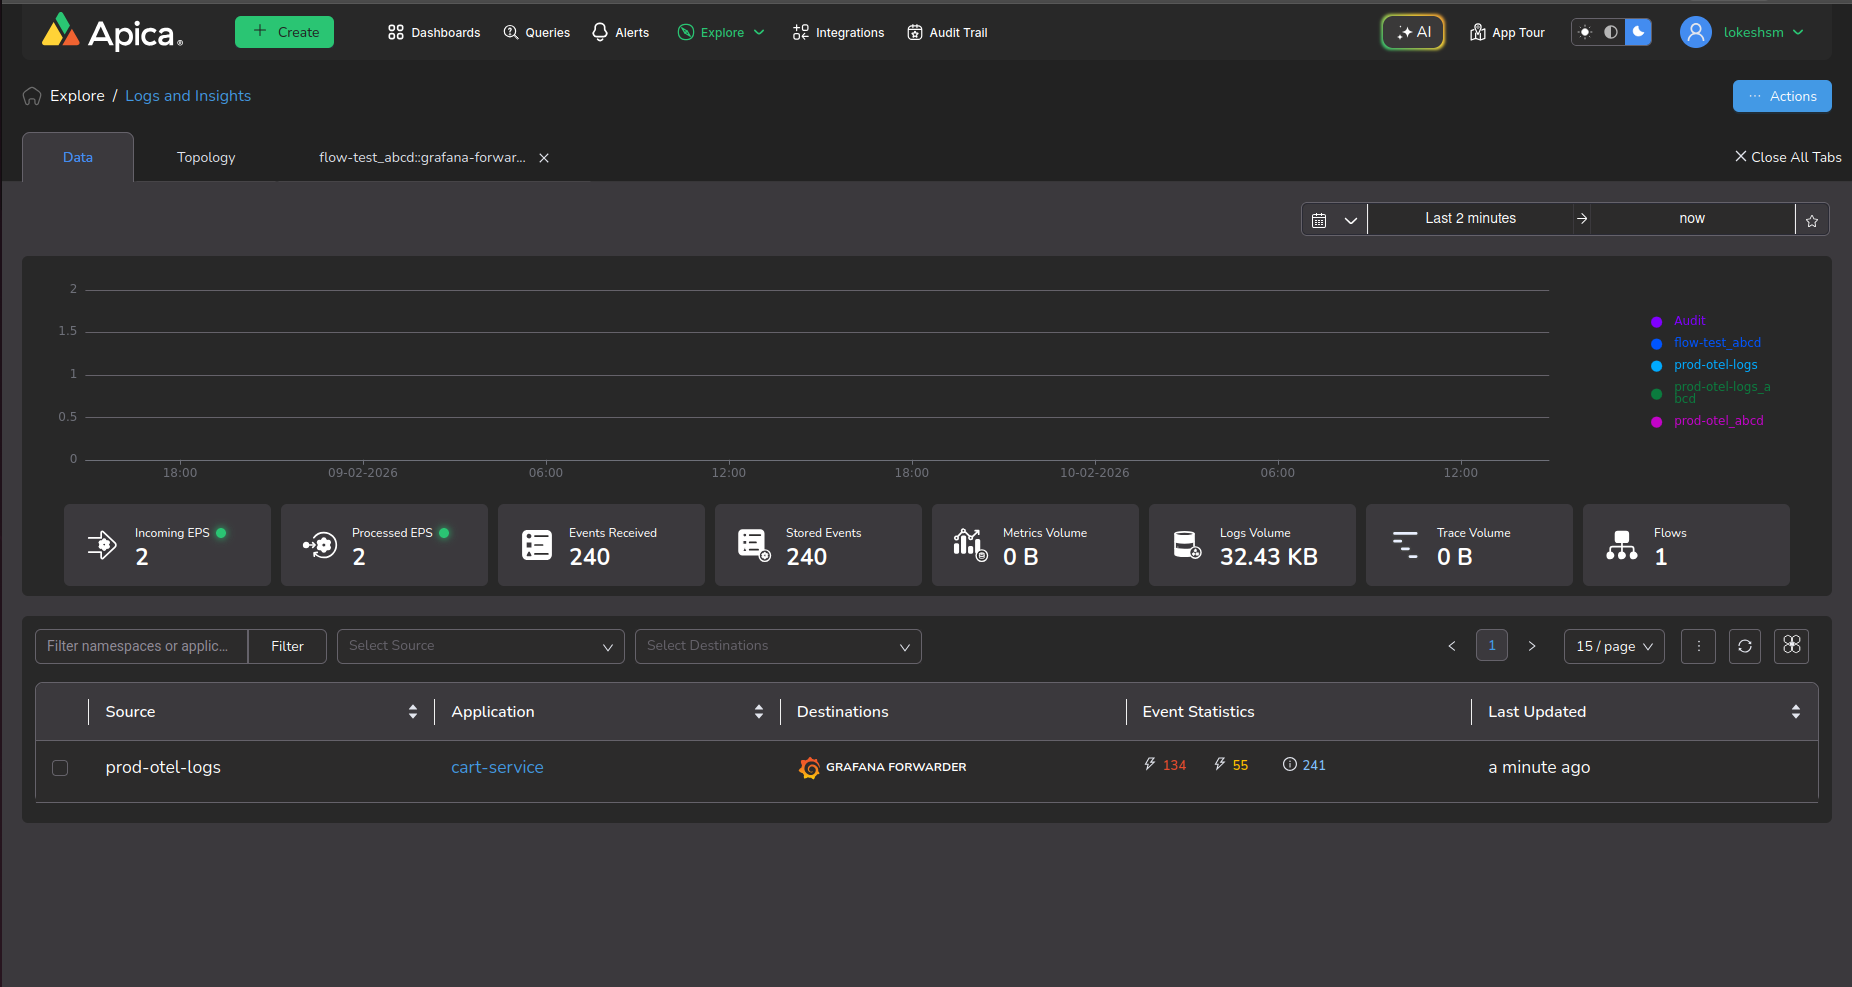Screen dimensions: 1852x987
Task: Switch to dark mode moon toggle
Action: point(1638,32)
